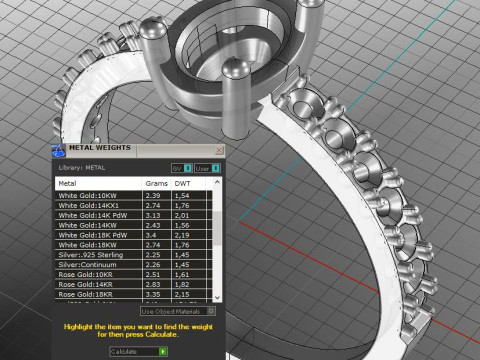480x360 pixels.
Task: Click the 1,54 DWT value for 10KW
Action: [182, 196]
